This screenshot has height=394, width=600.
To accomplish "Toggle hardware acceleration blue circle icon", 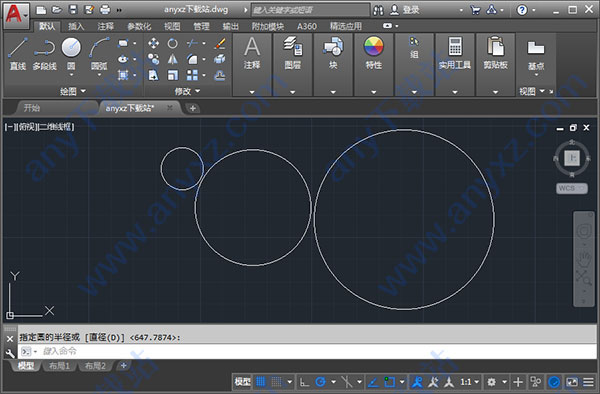I will [x=554, y=381].
